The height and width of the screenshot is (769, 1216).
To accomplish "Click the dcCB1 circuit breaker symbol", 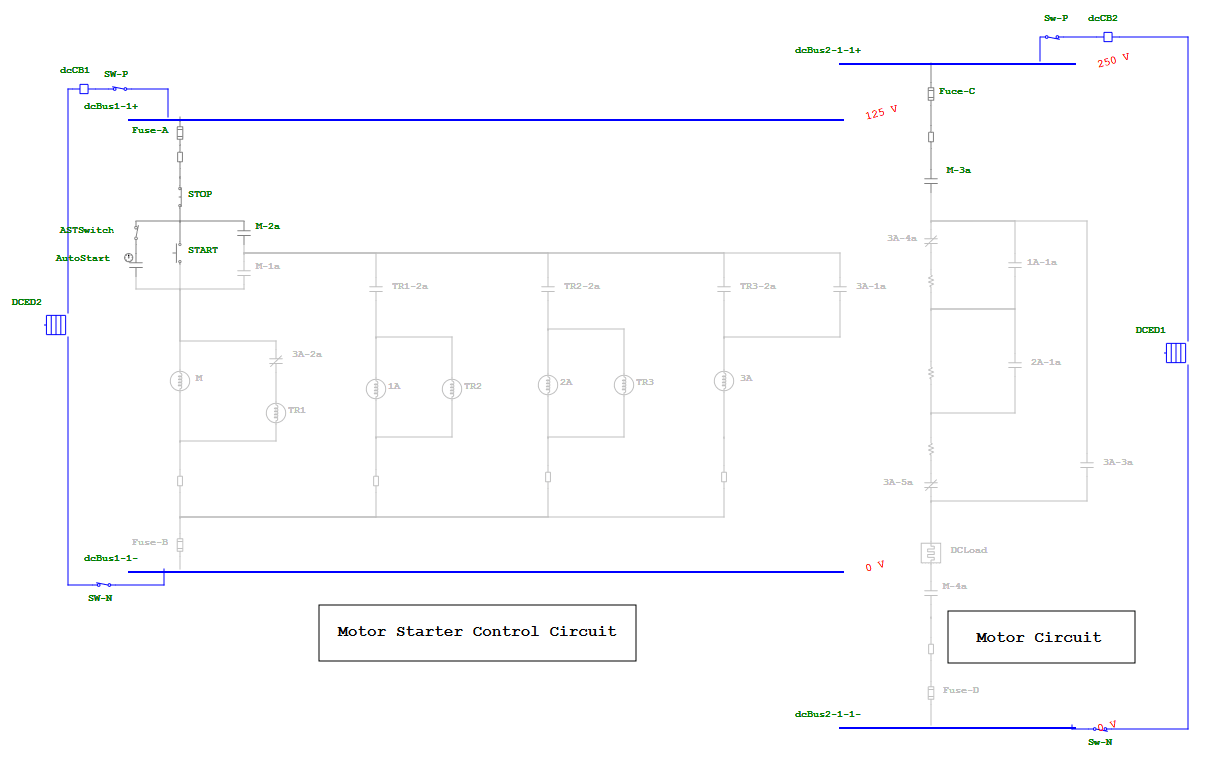I will point(82,89).
